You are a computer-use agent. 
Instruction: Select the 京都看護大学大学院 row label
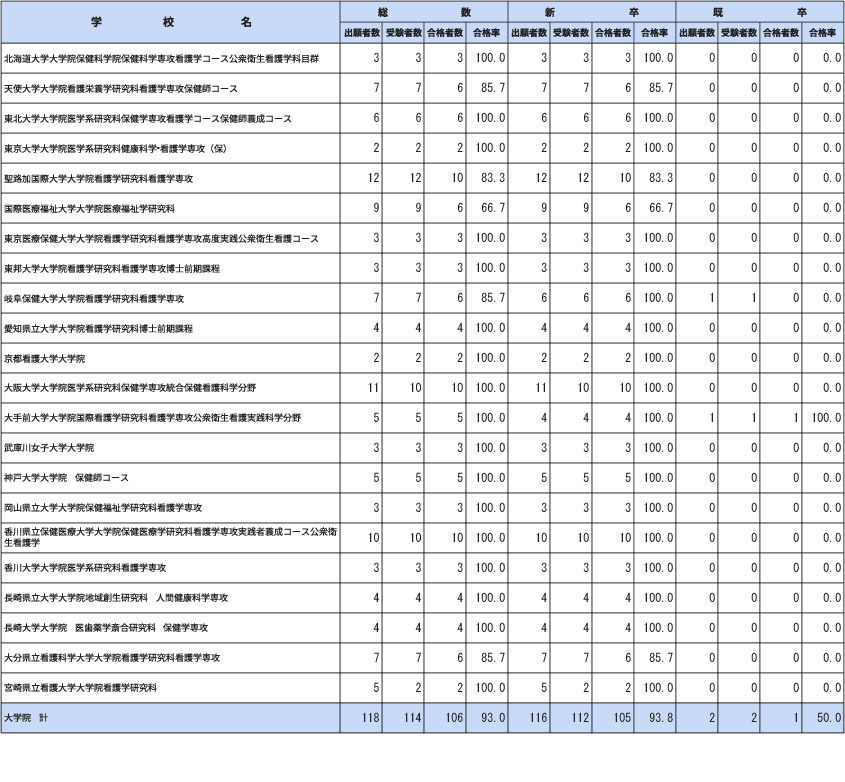pos(45,358)
